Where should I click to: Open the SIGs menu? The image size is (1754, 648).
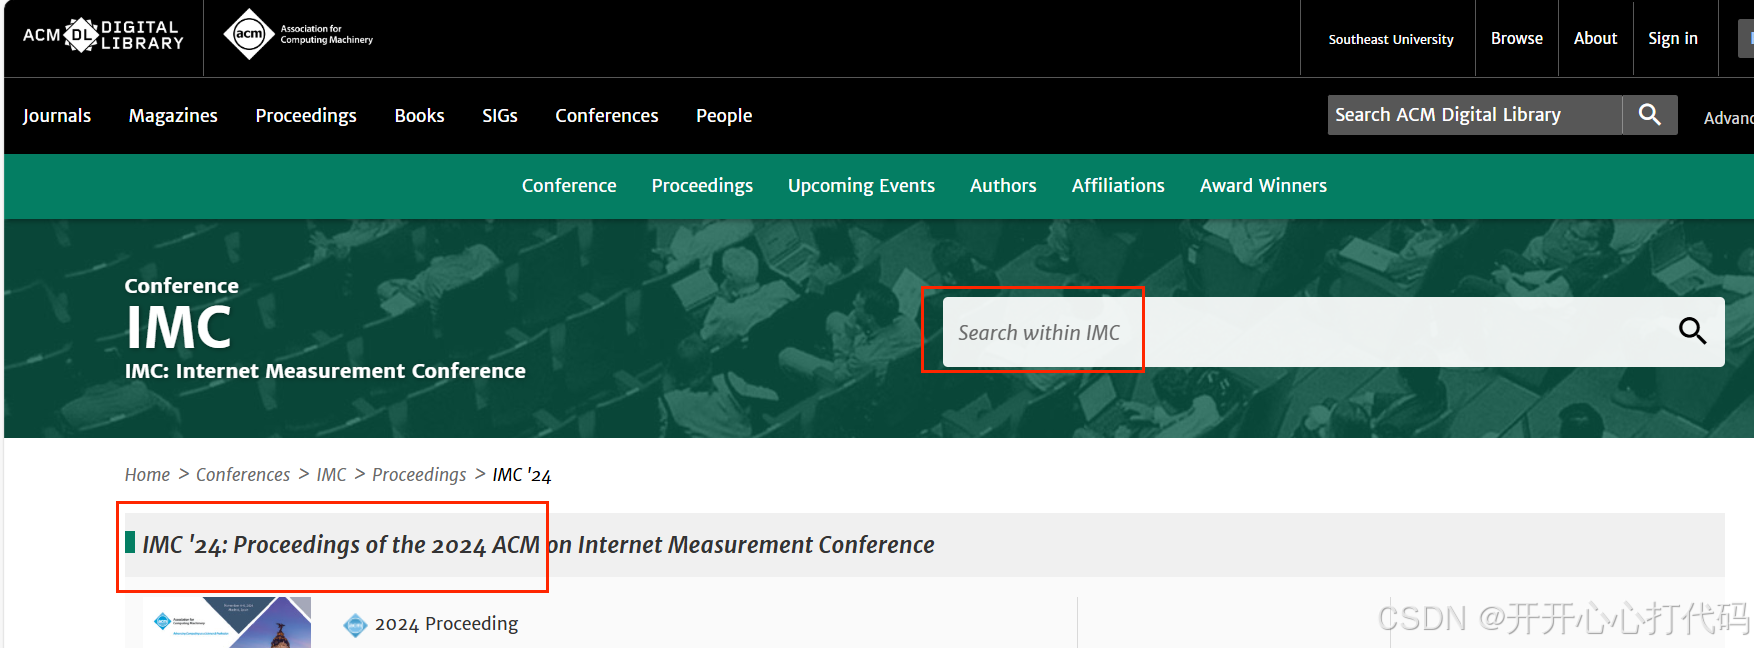click(x=500, y=116)
